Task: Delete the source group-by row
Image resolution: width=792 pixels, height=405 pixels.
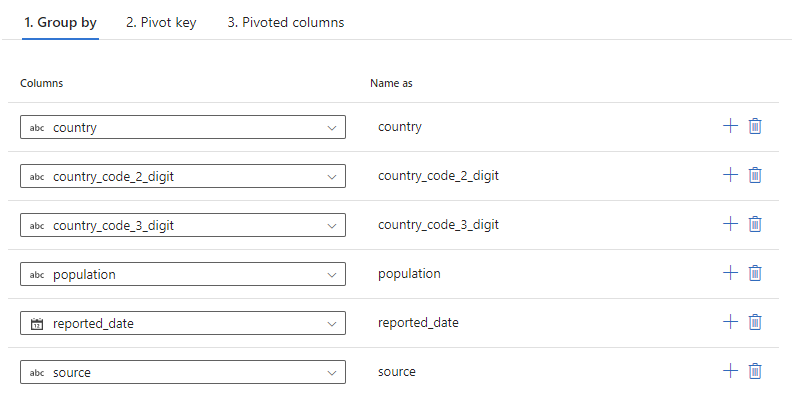Action: 756,371
